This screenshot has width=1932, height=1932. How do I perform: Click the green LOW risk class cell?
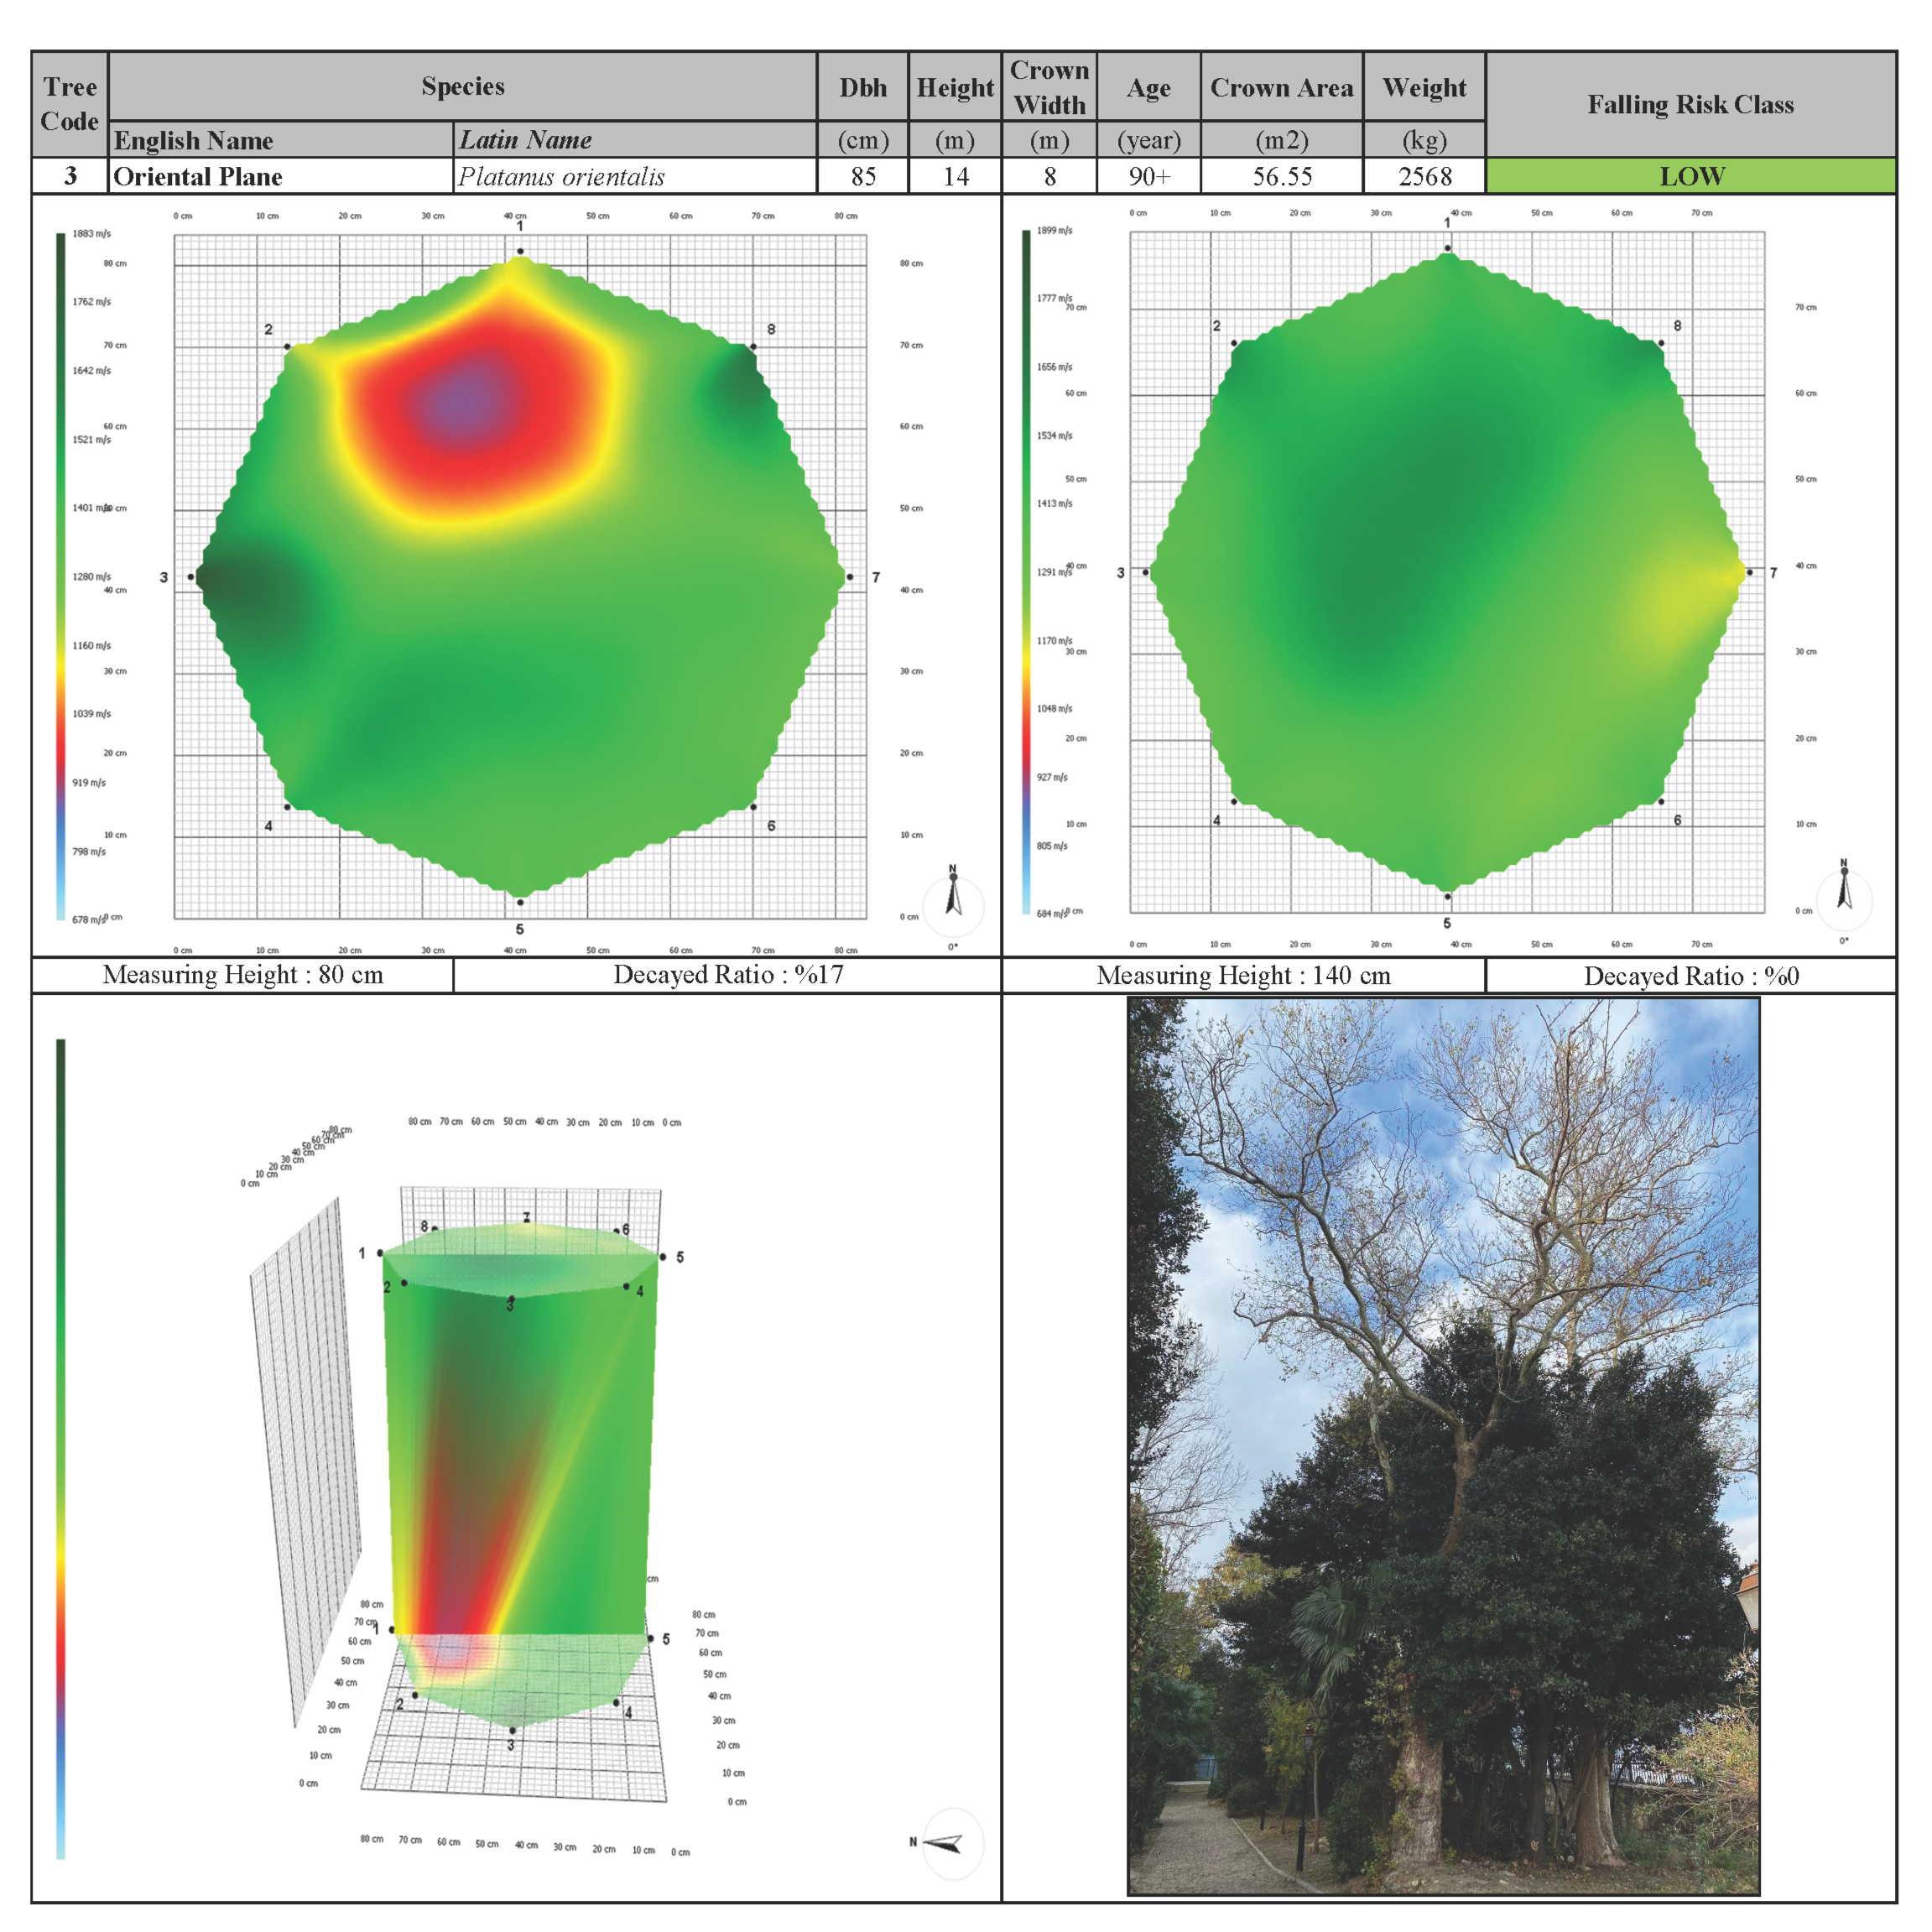pos(1690,176)
